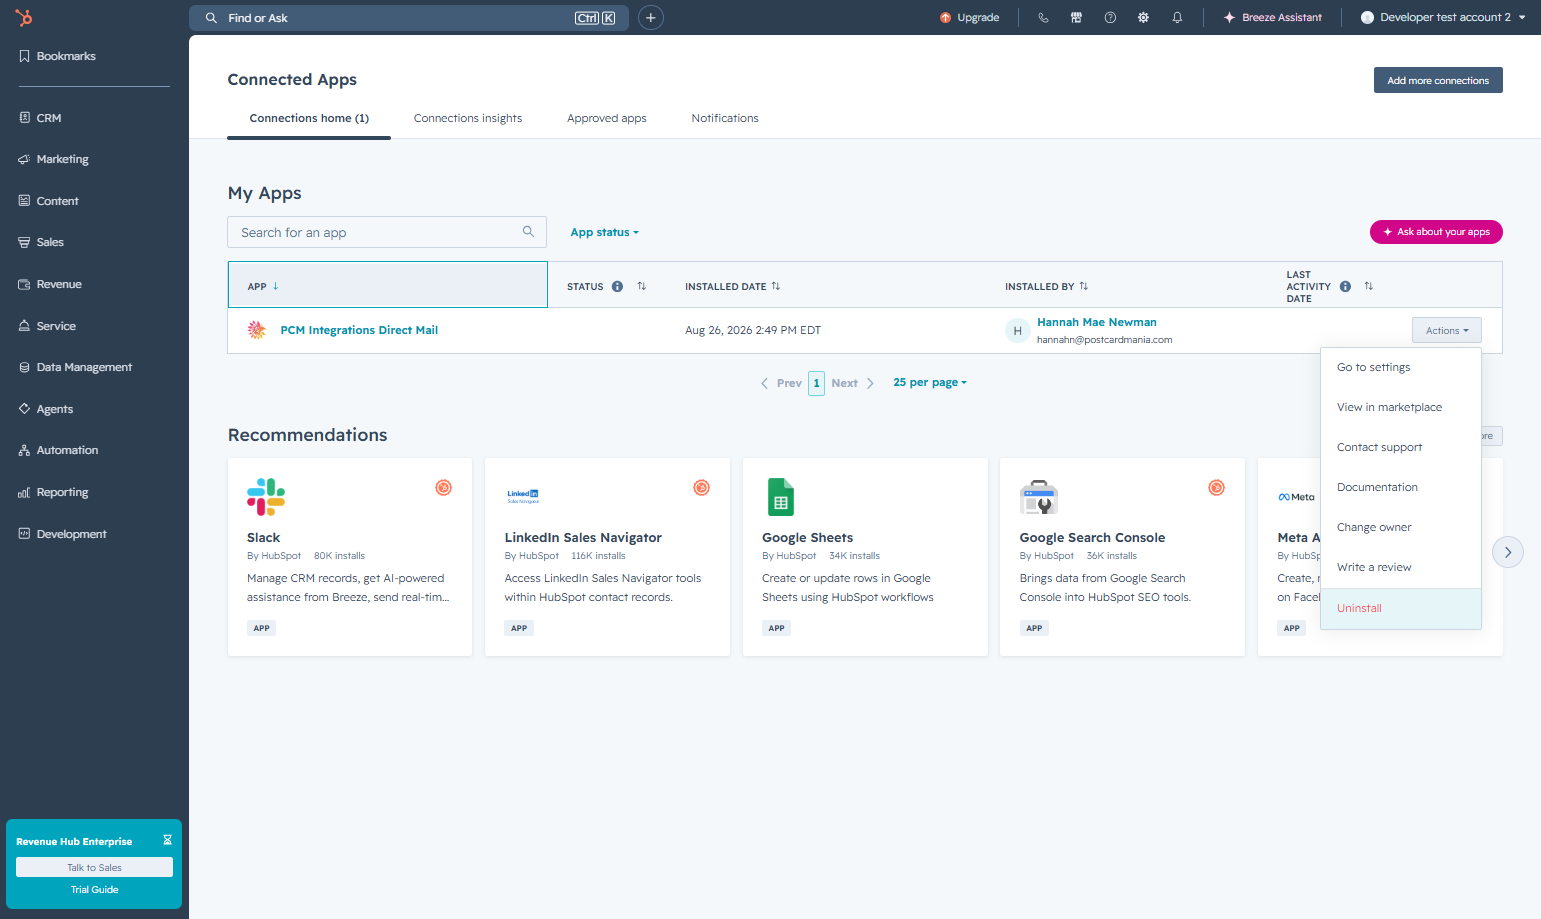Open the Breeze Assistant
Viewport: 1541px width, 919px height.
[x=1273, y=18]
